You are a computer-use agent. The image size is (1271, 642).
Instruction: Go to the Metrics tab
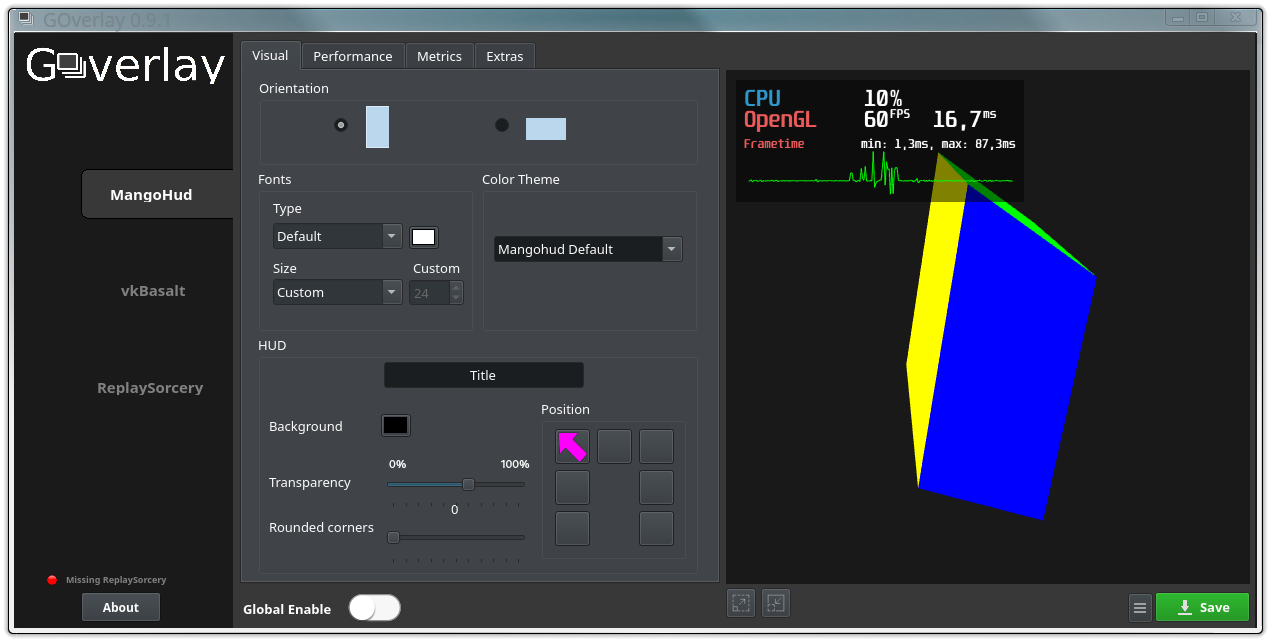point(439,56)
